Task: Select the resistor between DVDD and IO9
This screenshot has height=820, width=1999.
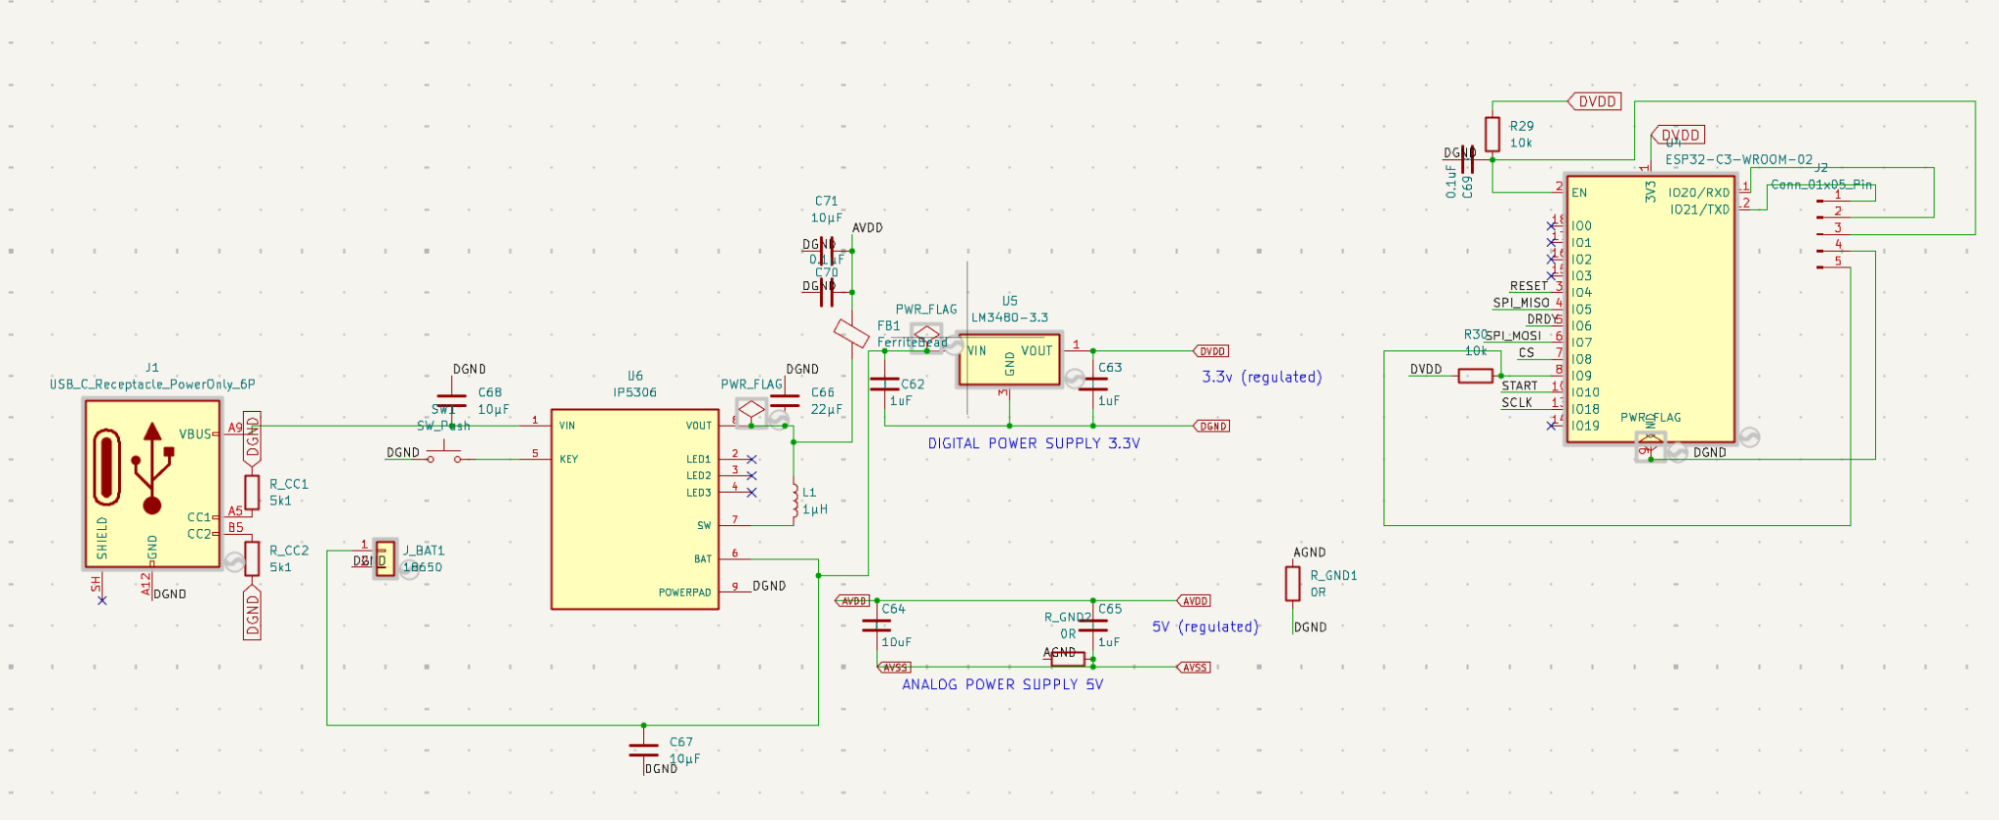Action: click(1476, 376)
